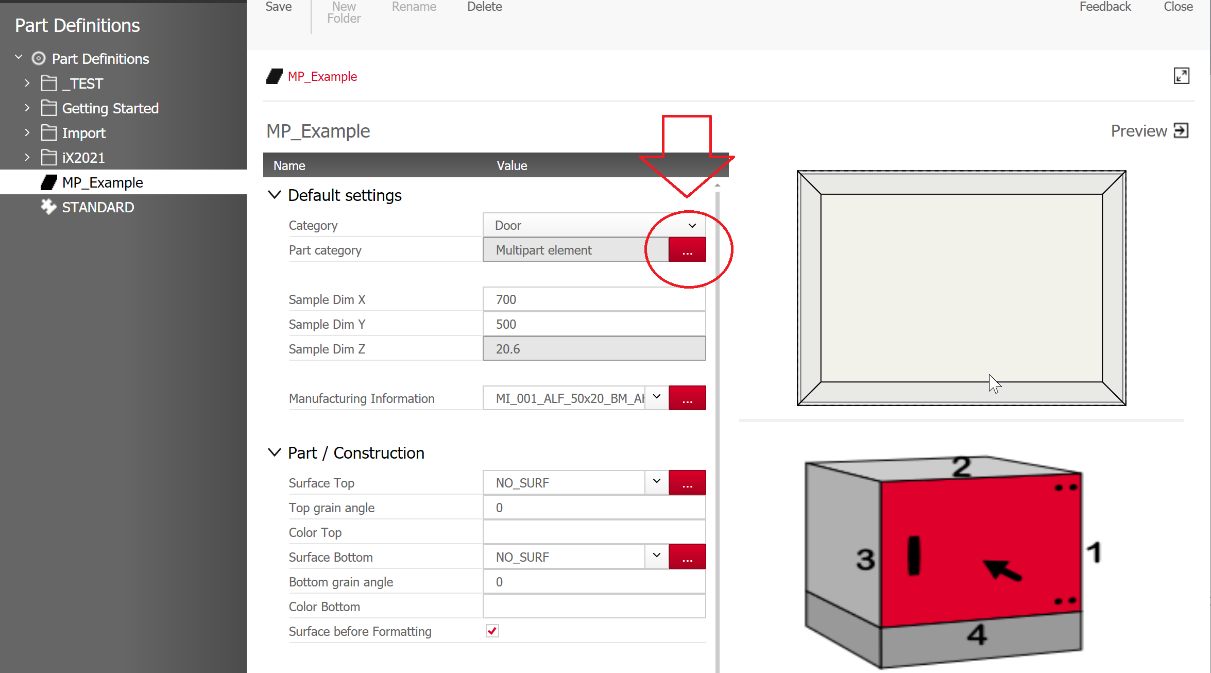Select MP_Example in the tree
Screen dimensions: 1211x673
pyautogui.click(x=102, y=182)
